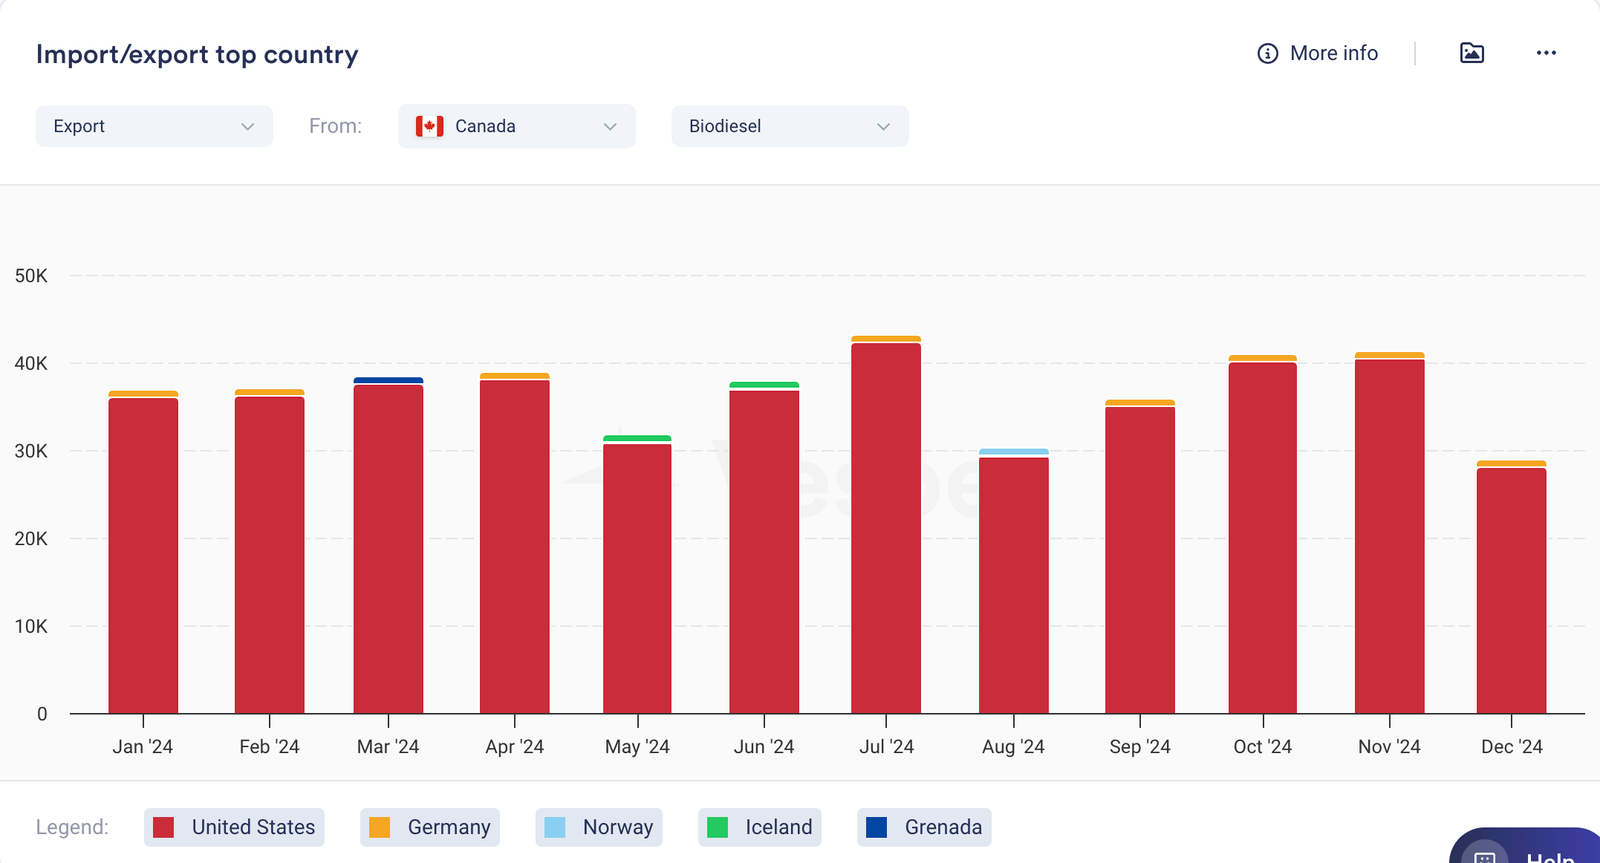Click the More info link
The width and height of the screenshot is (1600, 863).
pyautogui.click(x=1333, y=54)
